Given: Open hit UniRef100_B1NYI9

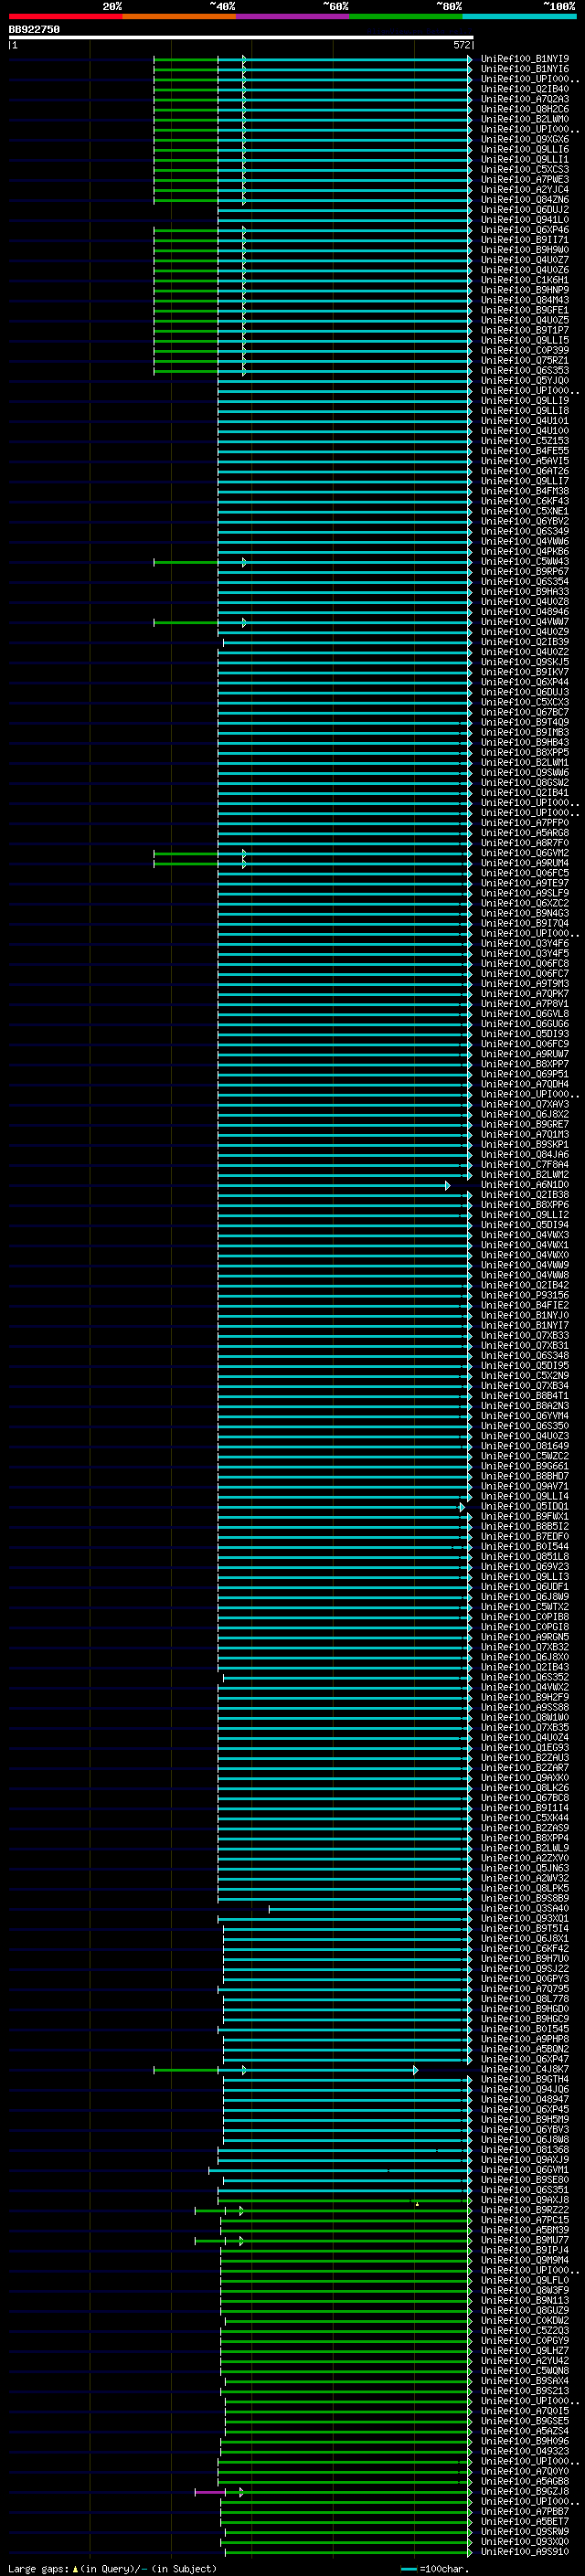Looking at the screenshot, I should 525,59.
